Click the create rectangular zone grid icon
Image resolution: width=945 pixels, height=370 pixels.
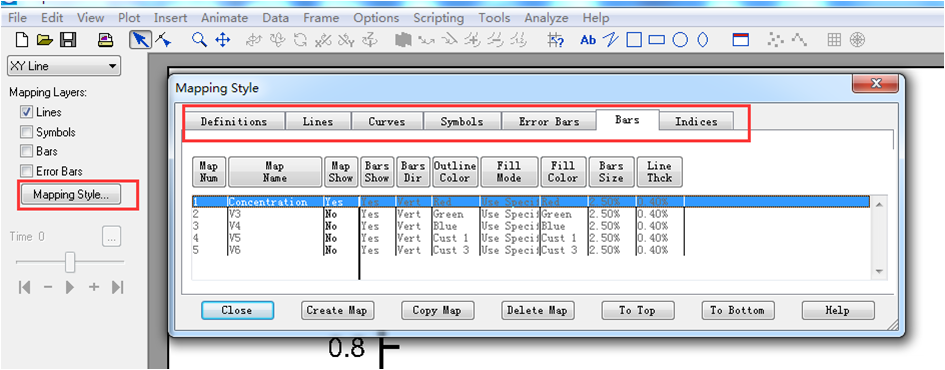(834, 40)
